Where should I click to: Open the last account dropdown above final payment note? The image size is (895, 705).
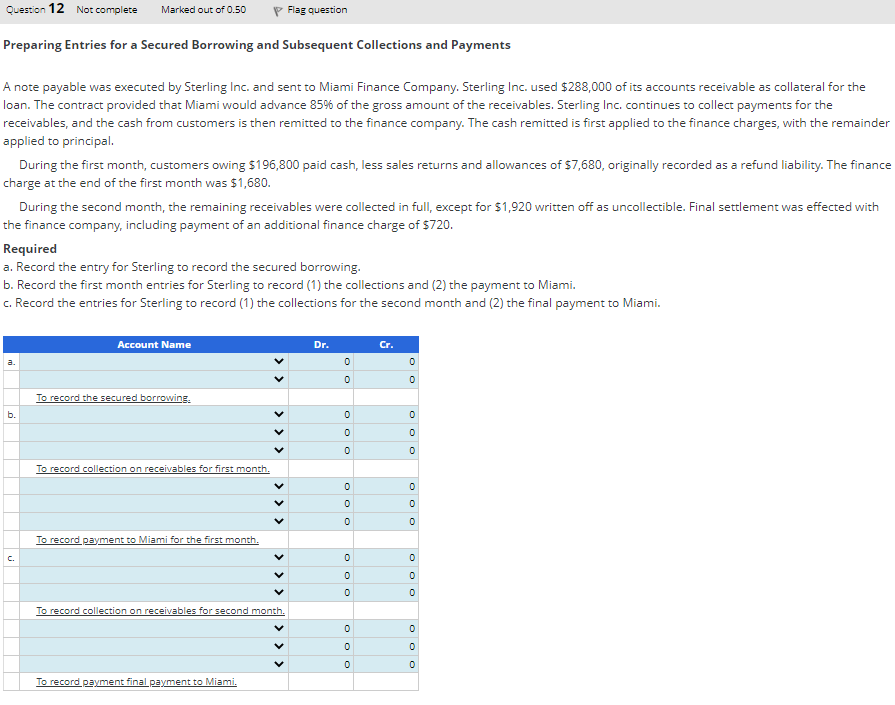click(279, 663)
